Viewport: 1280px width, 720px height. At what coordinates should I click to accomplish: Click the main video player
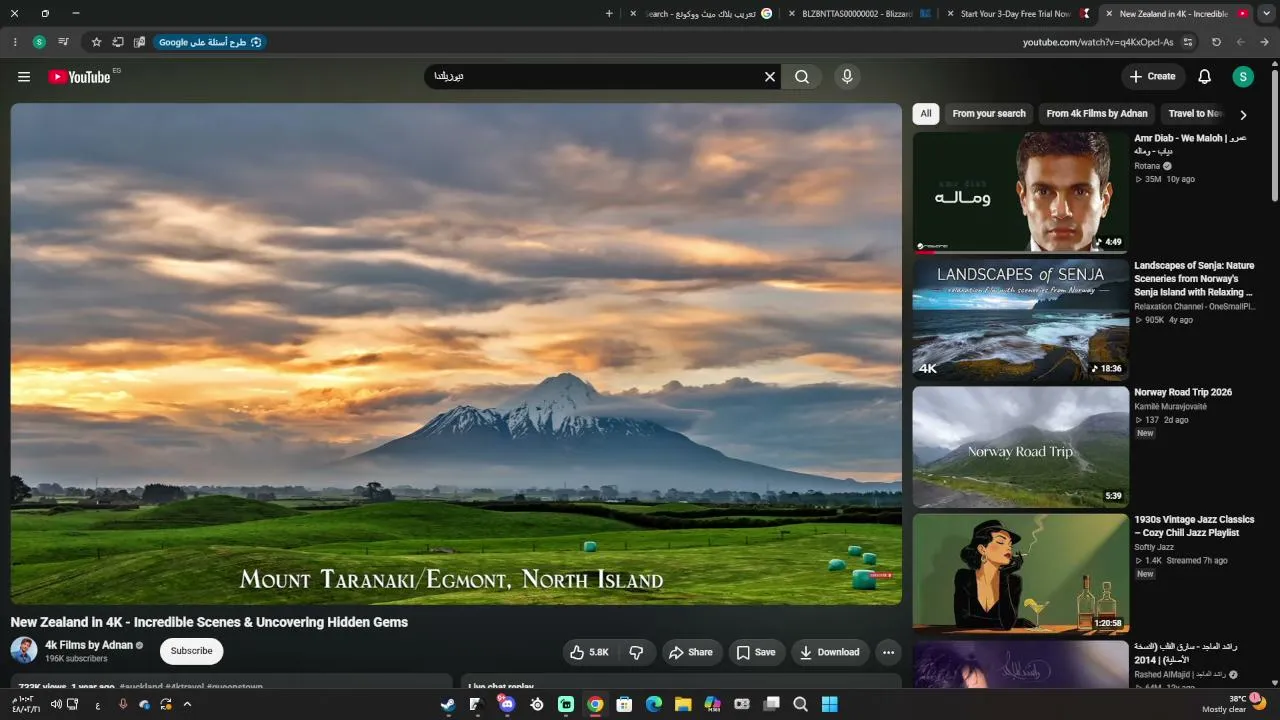456,354
